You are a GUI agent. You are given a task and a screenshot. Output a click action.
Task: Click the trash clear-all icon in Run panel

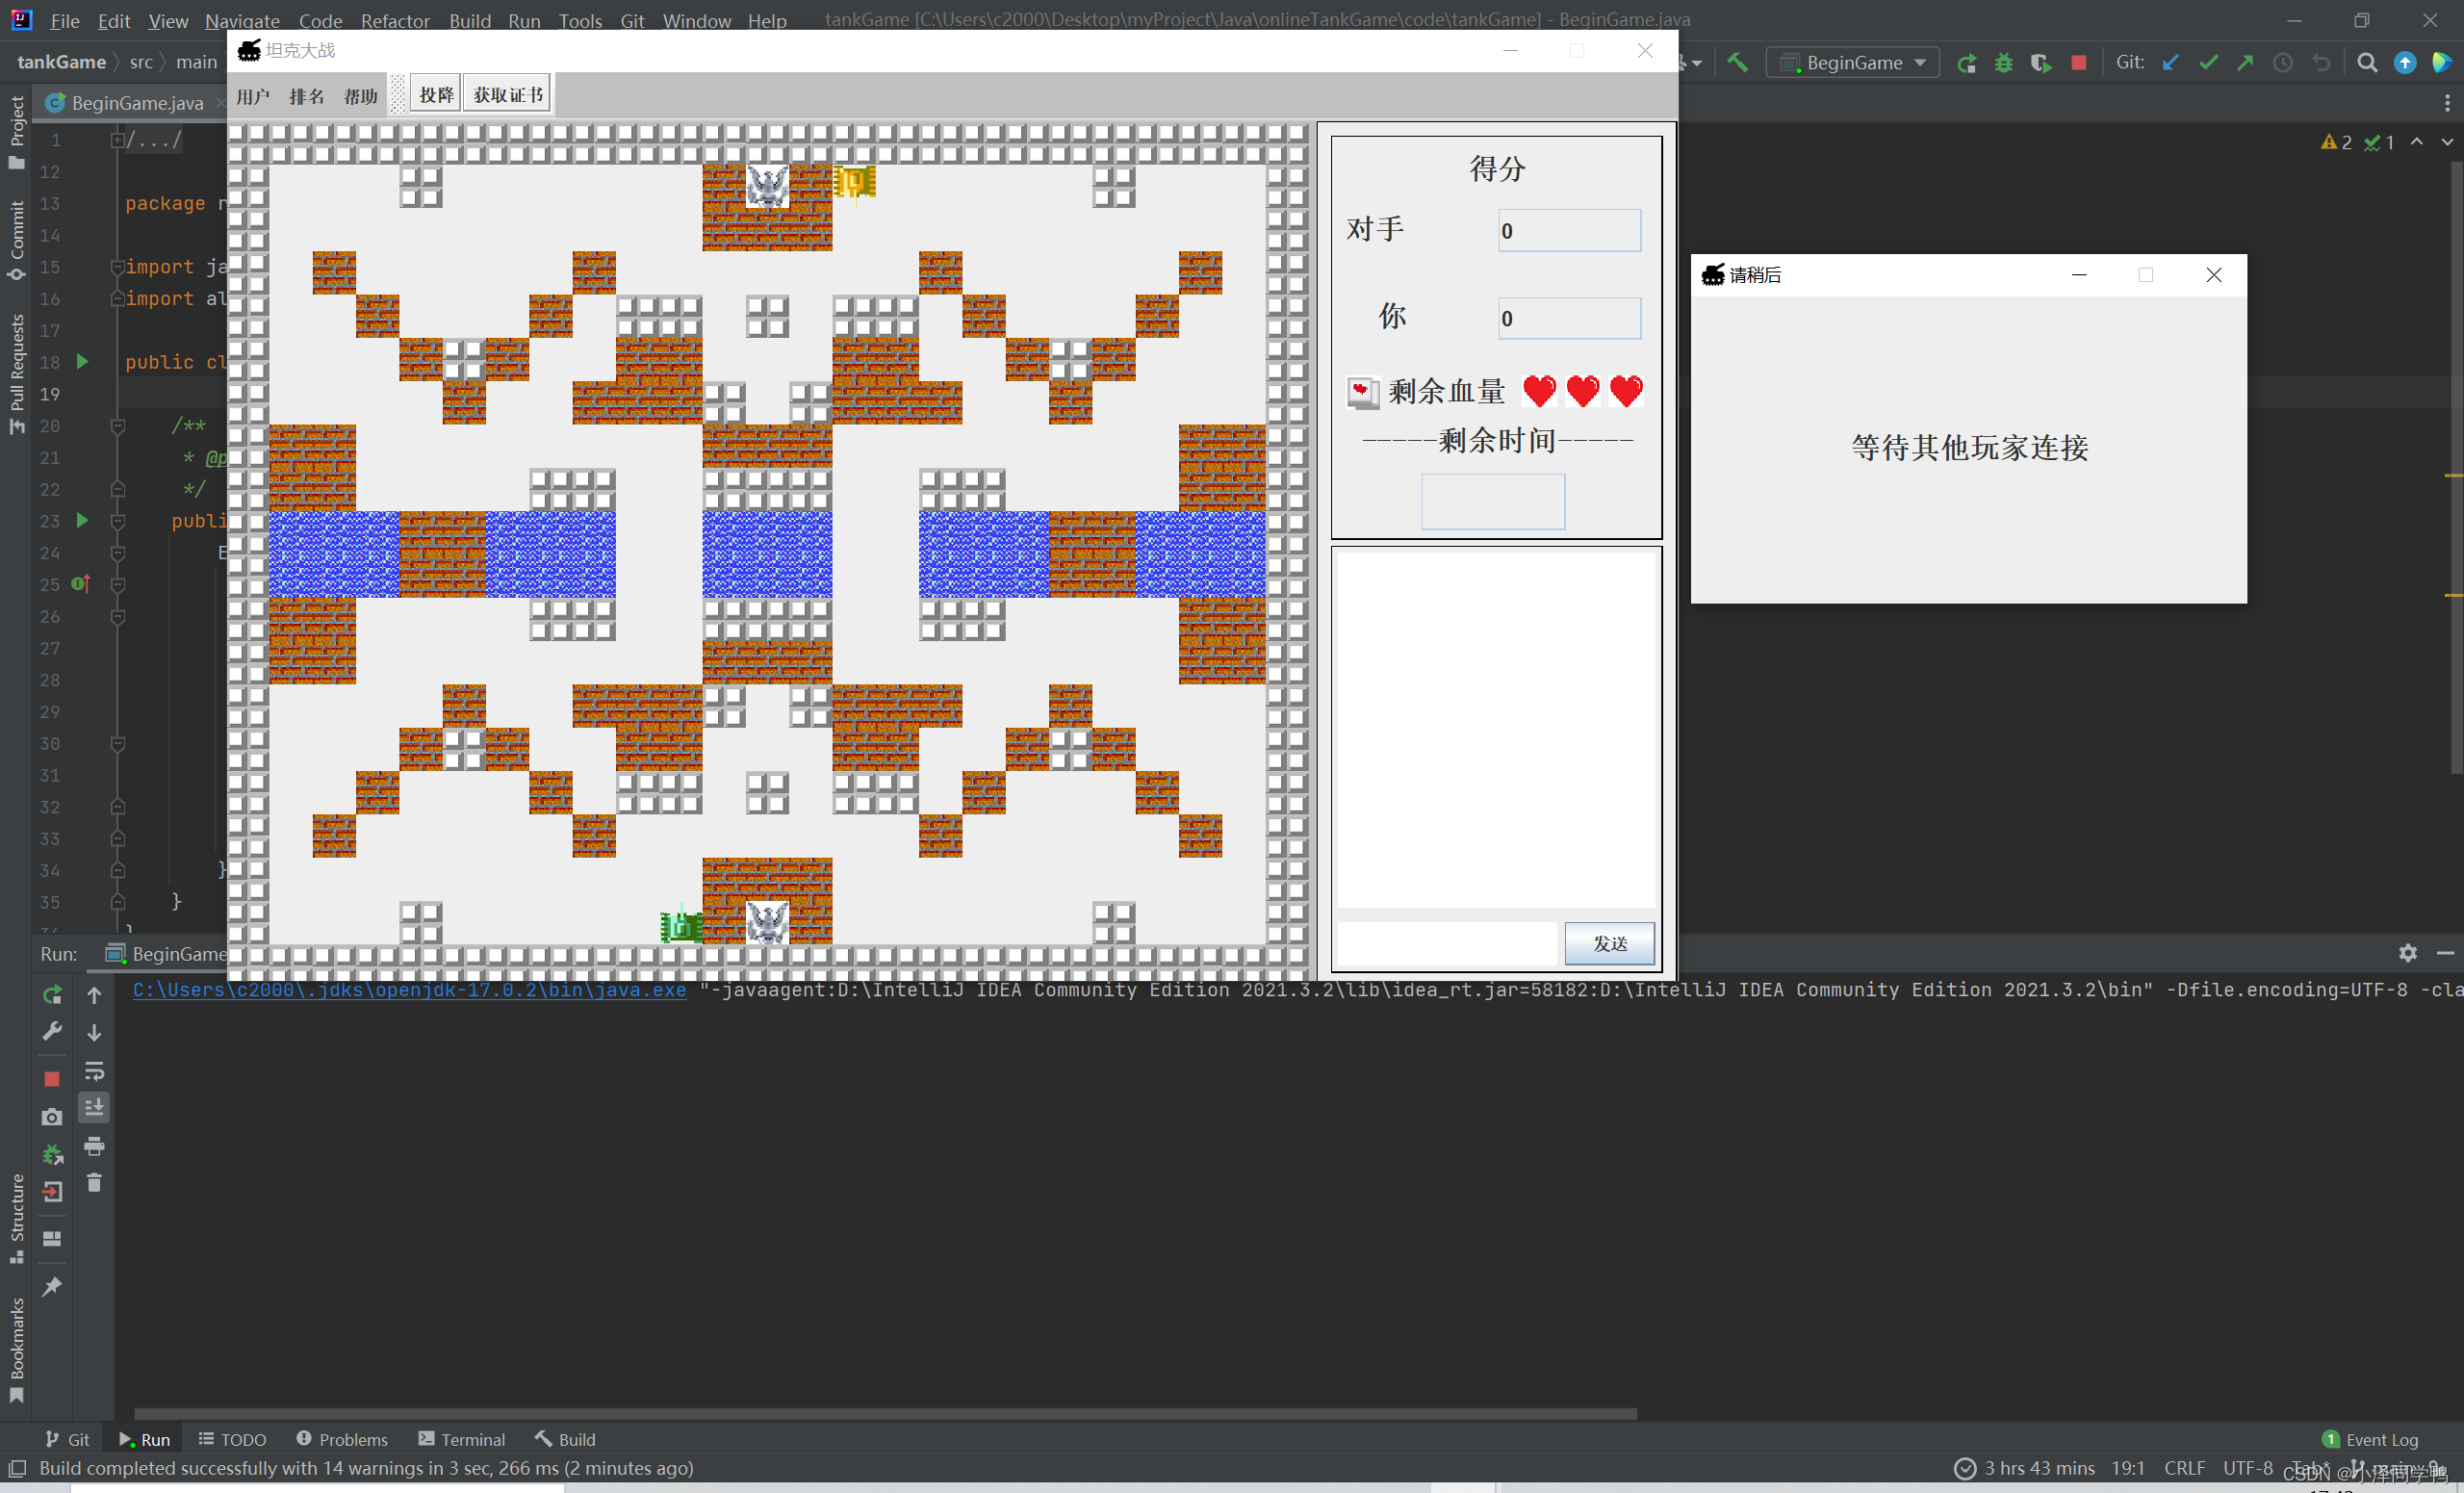click(x=94, y=1183)
